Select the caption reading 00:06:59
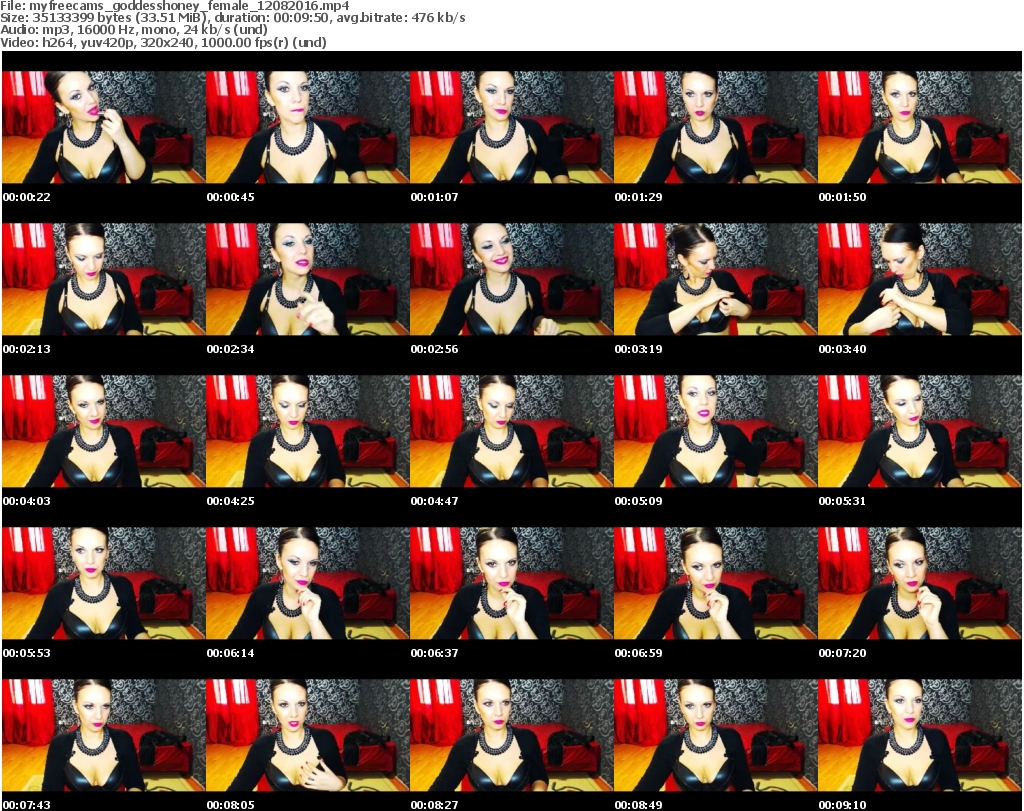Image resolution: width=1024 pixels, height=811 pixels. (x=638, y=653)
